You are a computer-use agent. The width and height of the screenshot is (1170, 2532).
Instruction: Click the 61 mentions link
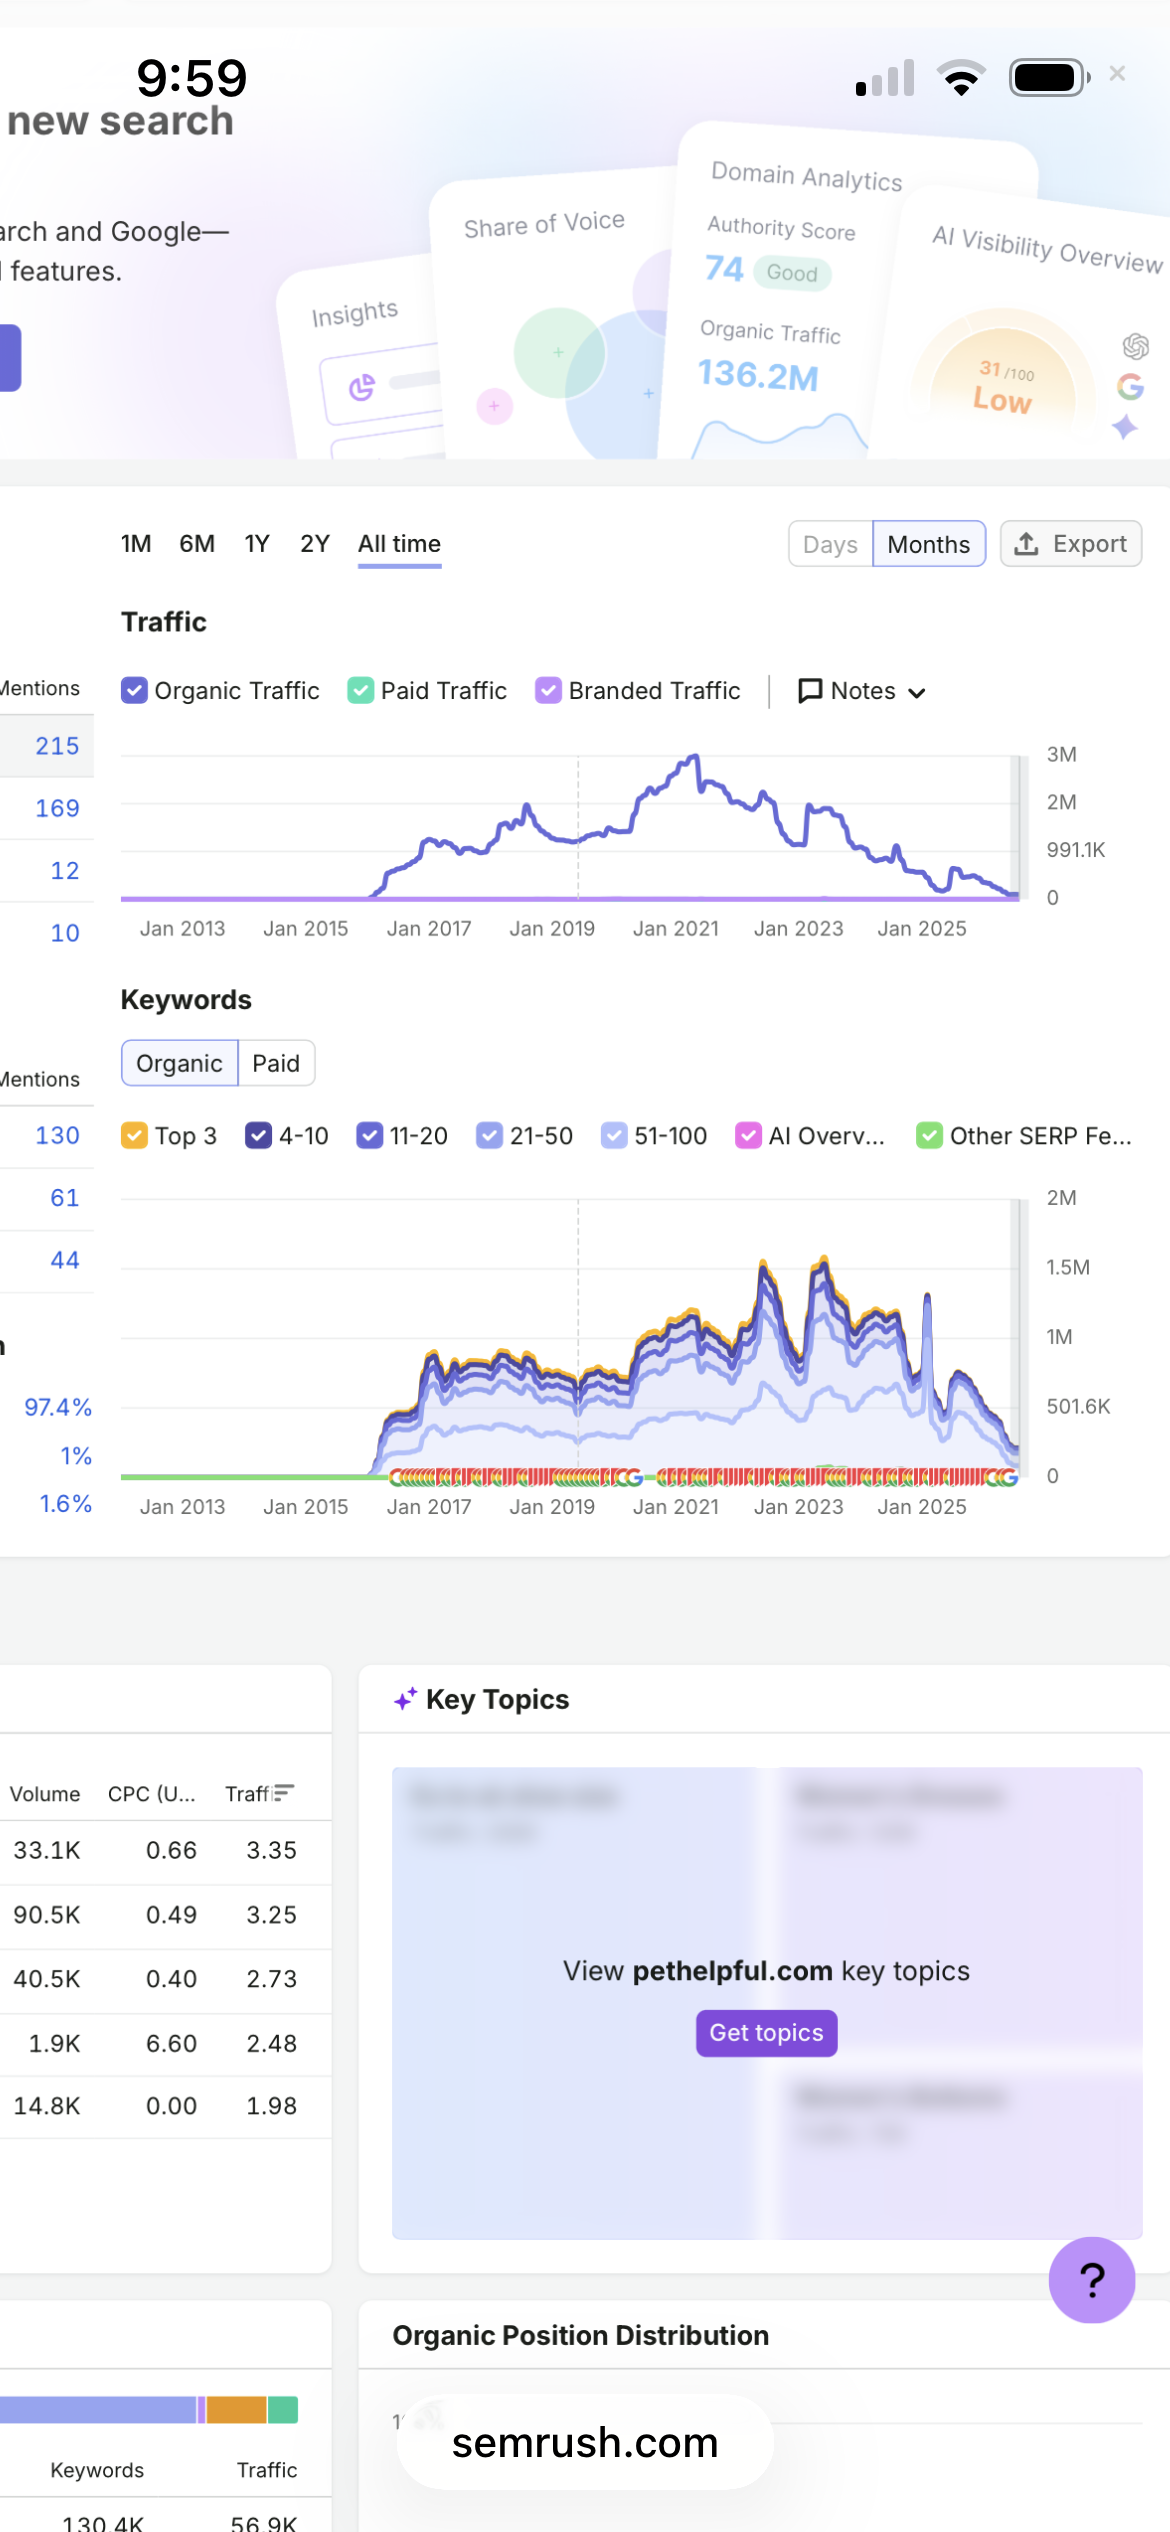tap(65, 1198)
